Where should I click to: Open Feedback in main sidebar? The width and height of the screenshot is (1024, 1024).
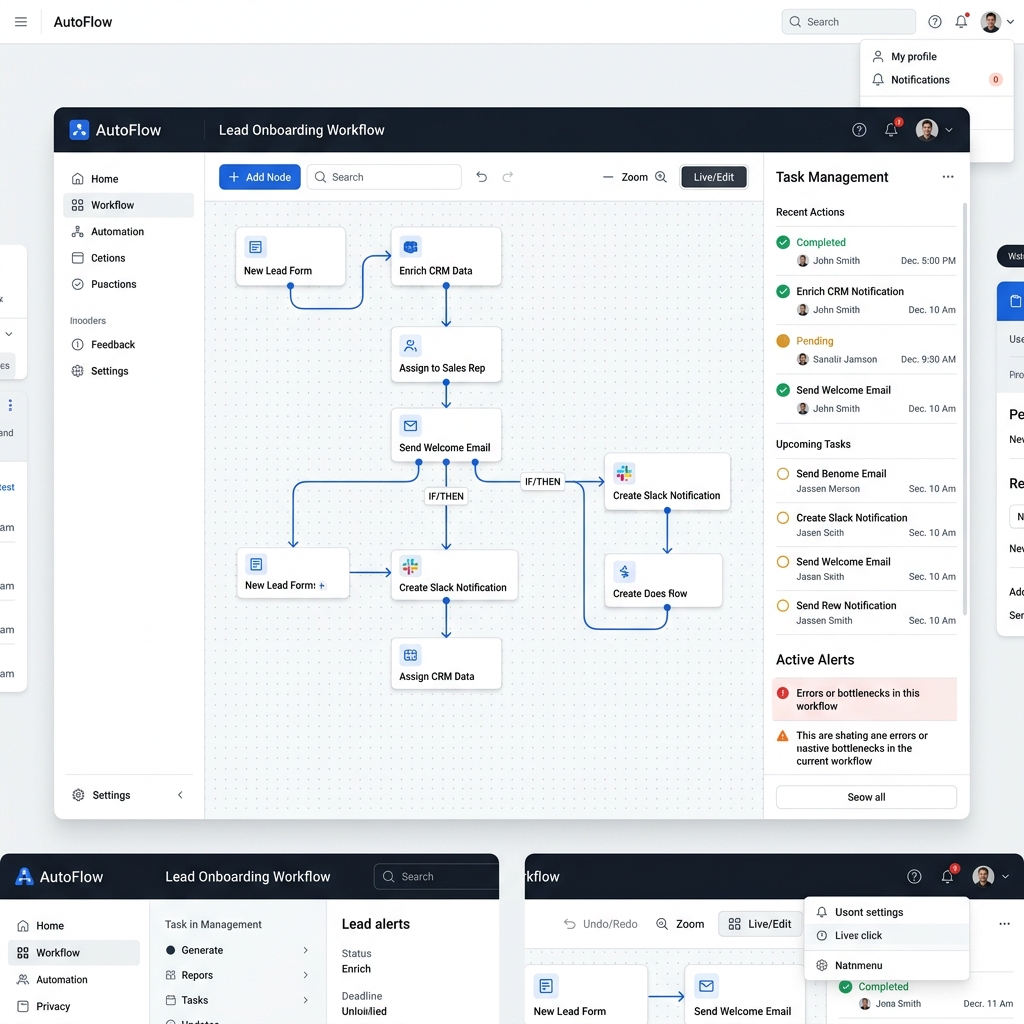coord(129,345)
